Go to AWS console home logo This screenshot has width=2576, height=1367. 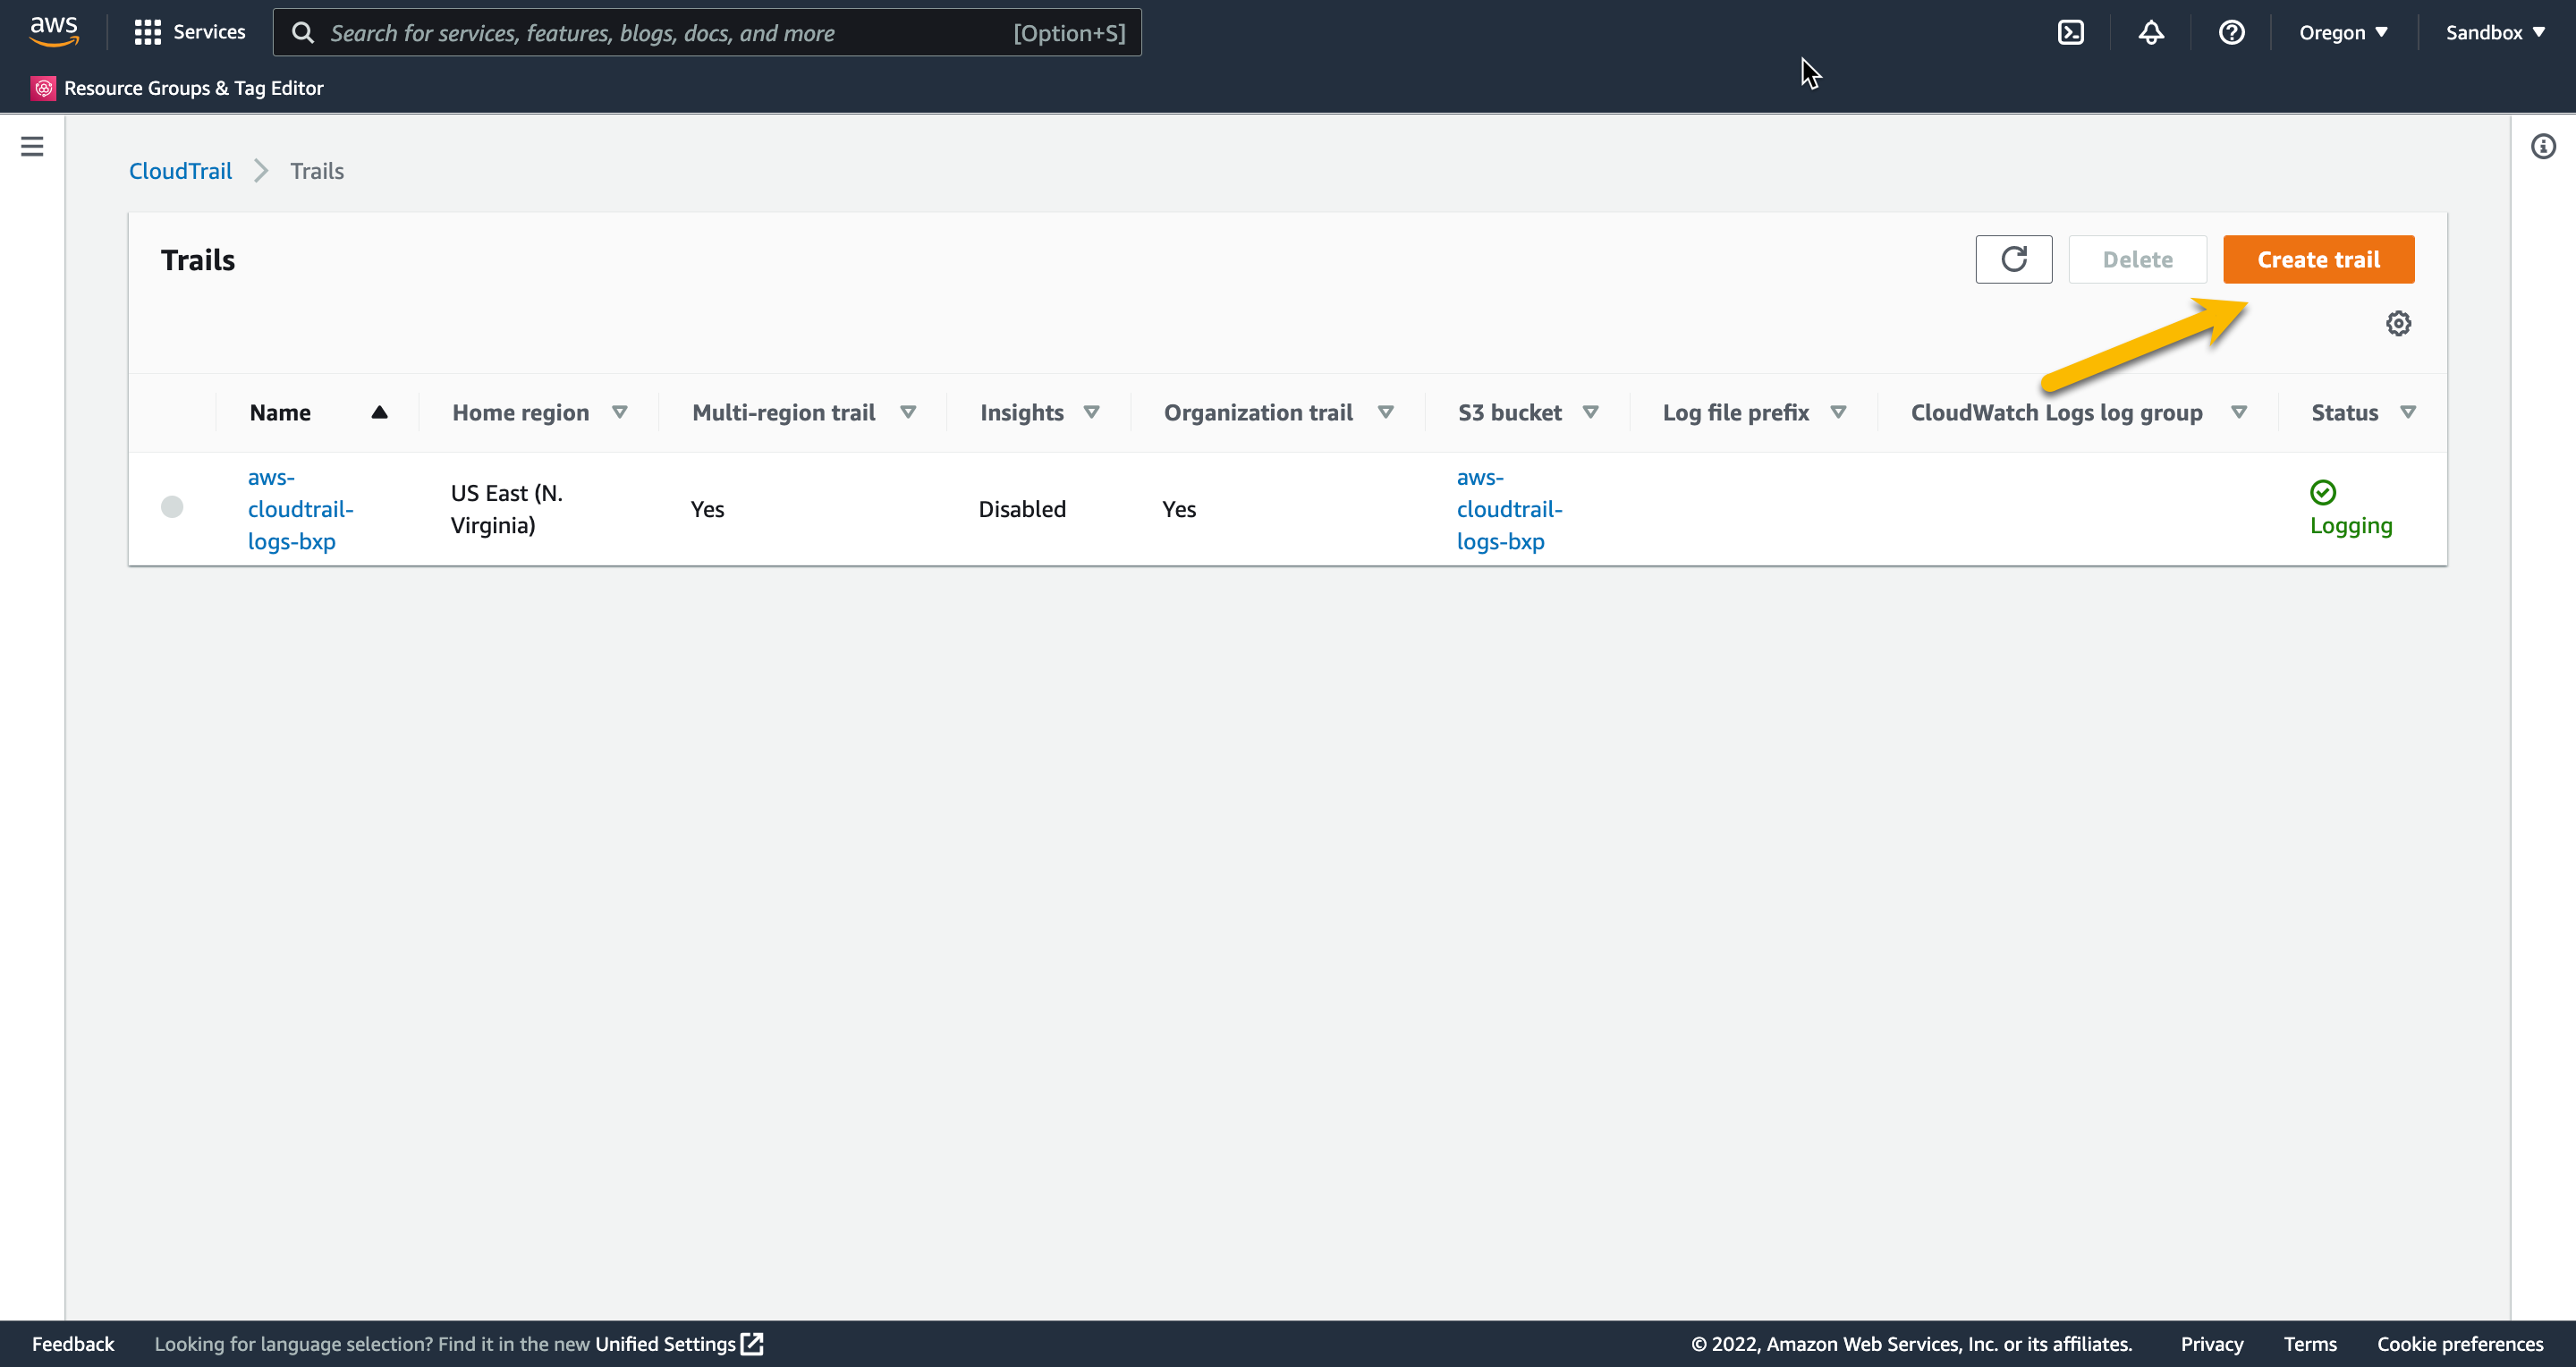(x=54, y=32)
